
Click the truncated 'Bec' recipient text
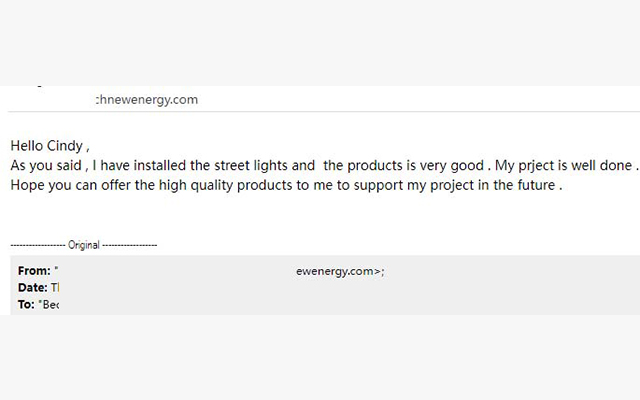(50, 304)
